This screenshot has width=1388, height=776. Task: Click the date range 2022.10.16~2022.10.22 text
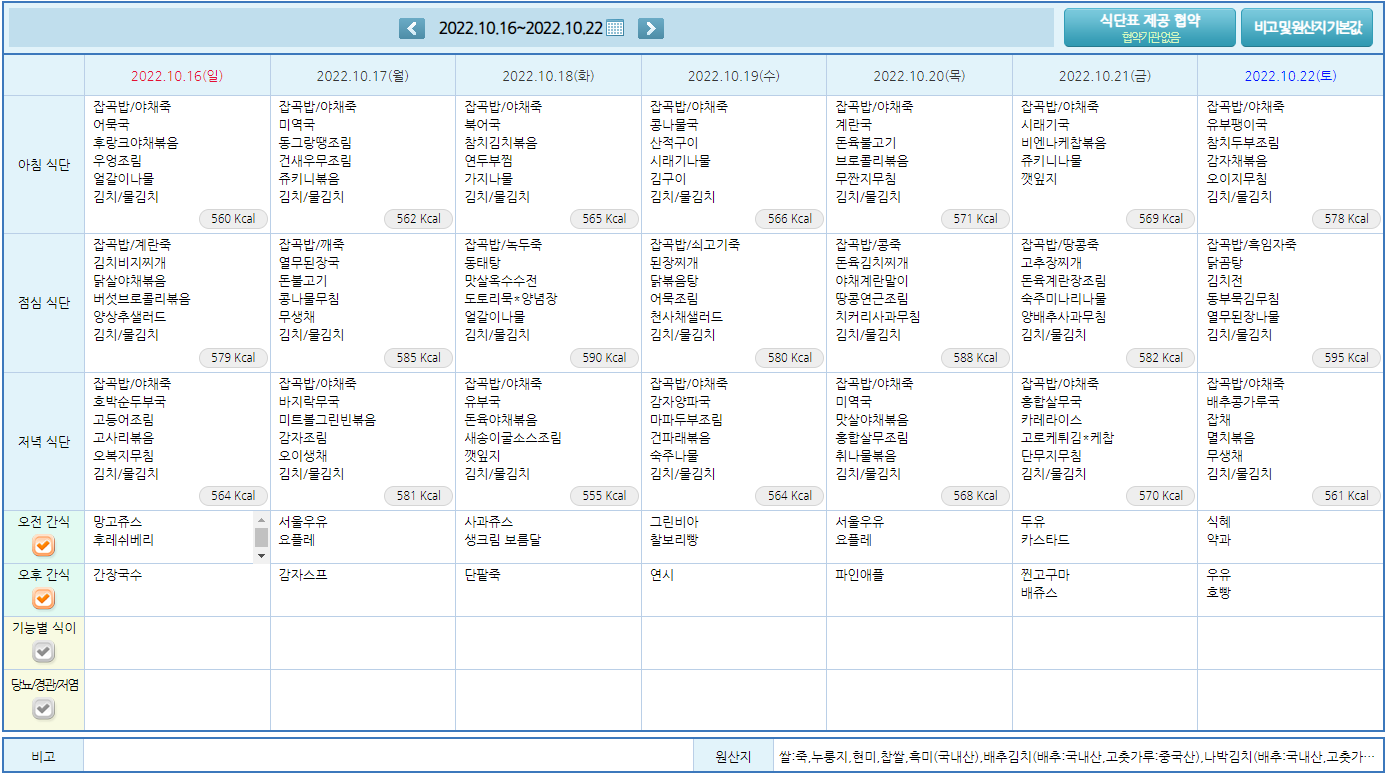pyautogui.click(x=520, y=28)
